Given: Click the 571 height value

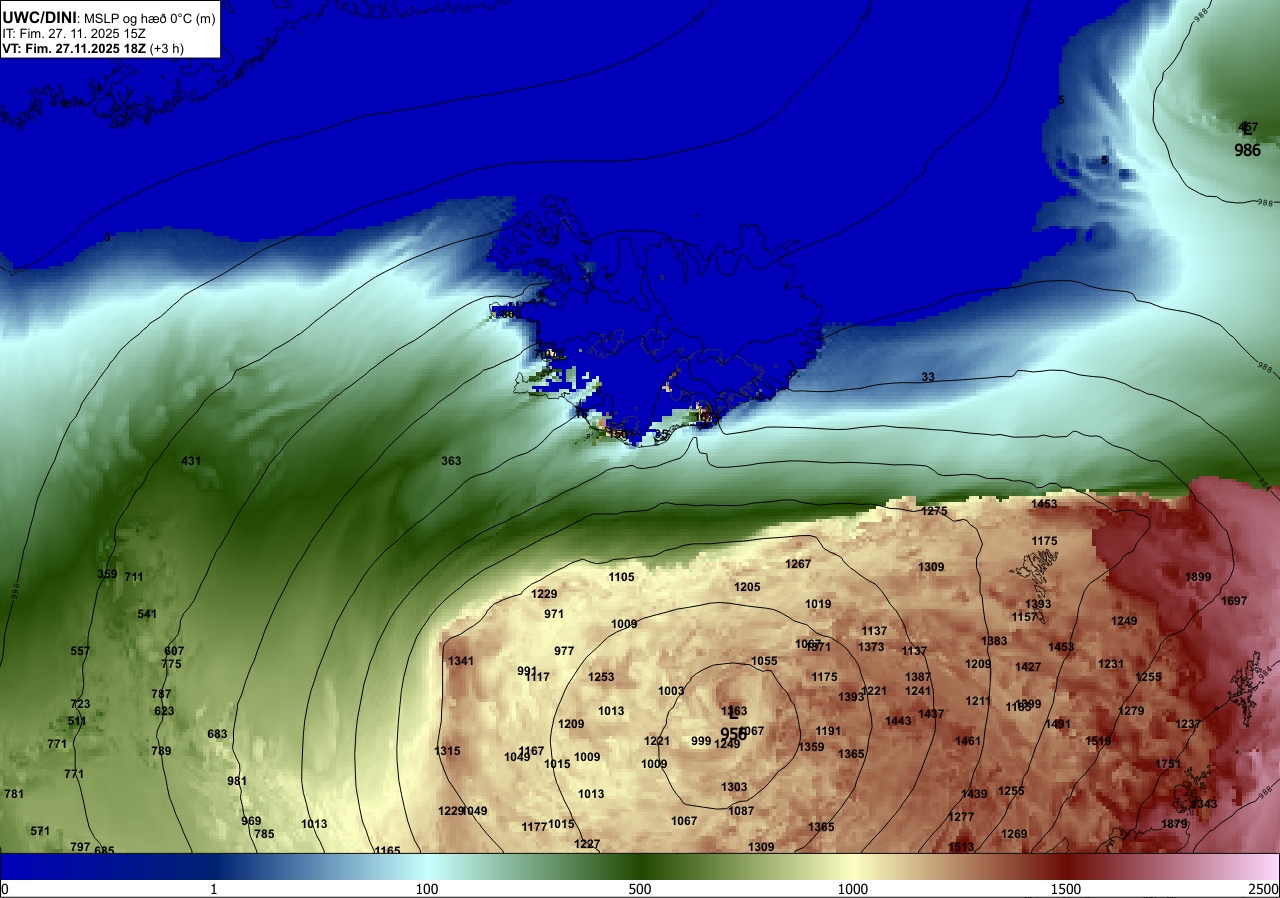Looking at the screenshot, I should click(x=40, y=831).
